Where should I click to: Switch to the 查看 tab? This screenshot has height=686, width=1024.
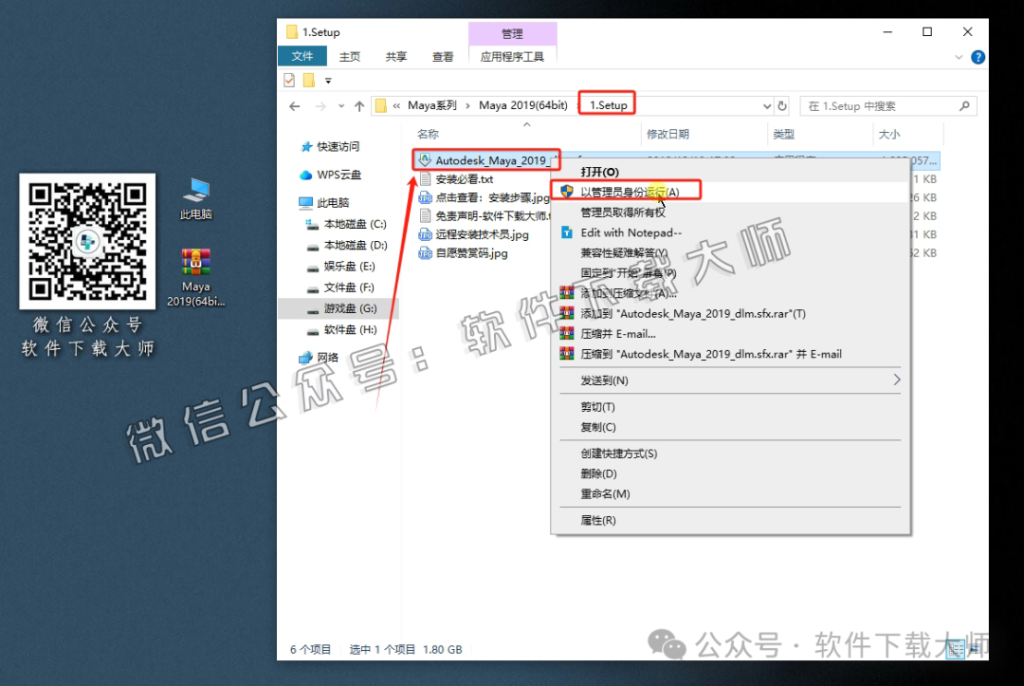pos(442,57)
